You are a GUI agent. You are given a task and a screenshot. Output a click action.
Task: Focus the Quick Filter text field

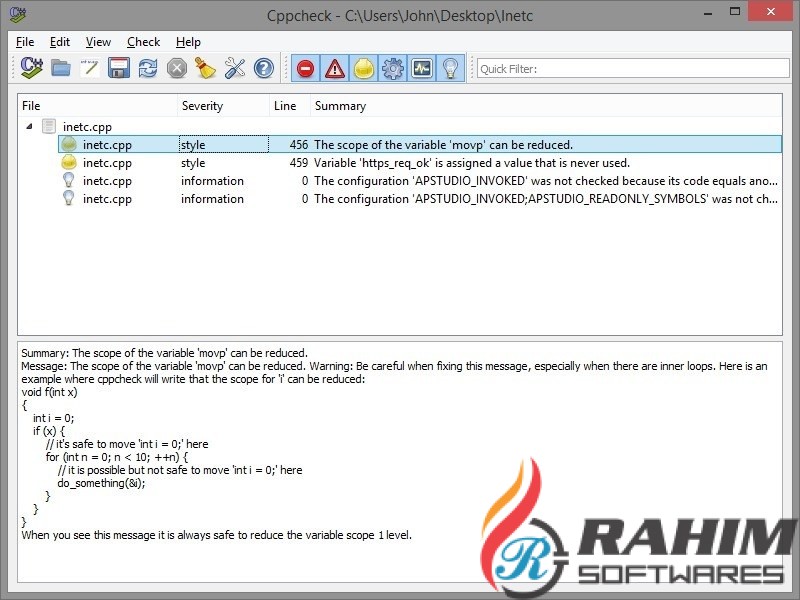633,68
